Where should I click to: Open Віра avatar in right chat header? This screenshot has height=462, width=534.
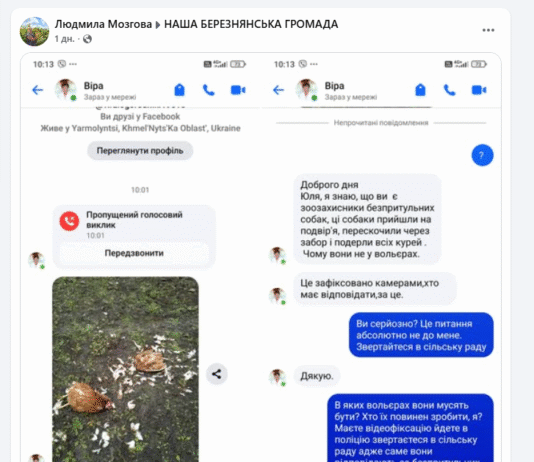tap(306, 90)
